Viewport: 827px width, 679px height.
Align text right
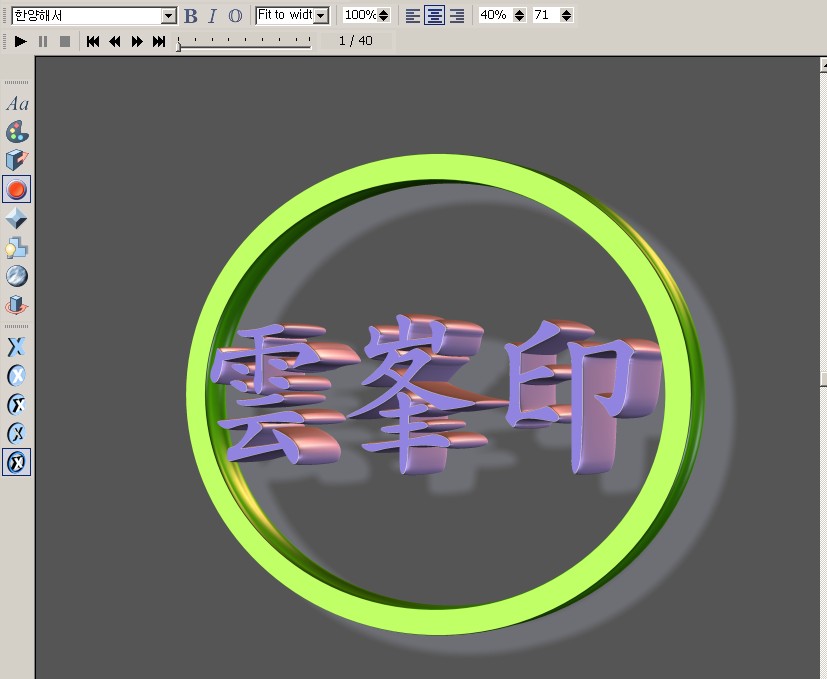pos(457,15)
